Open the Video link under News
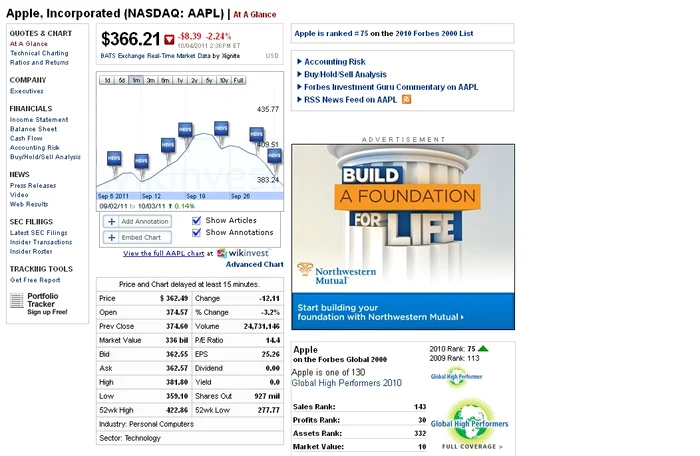700x456 pixels. pos(19,195)
